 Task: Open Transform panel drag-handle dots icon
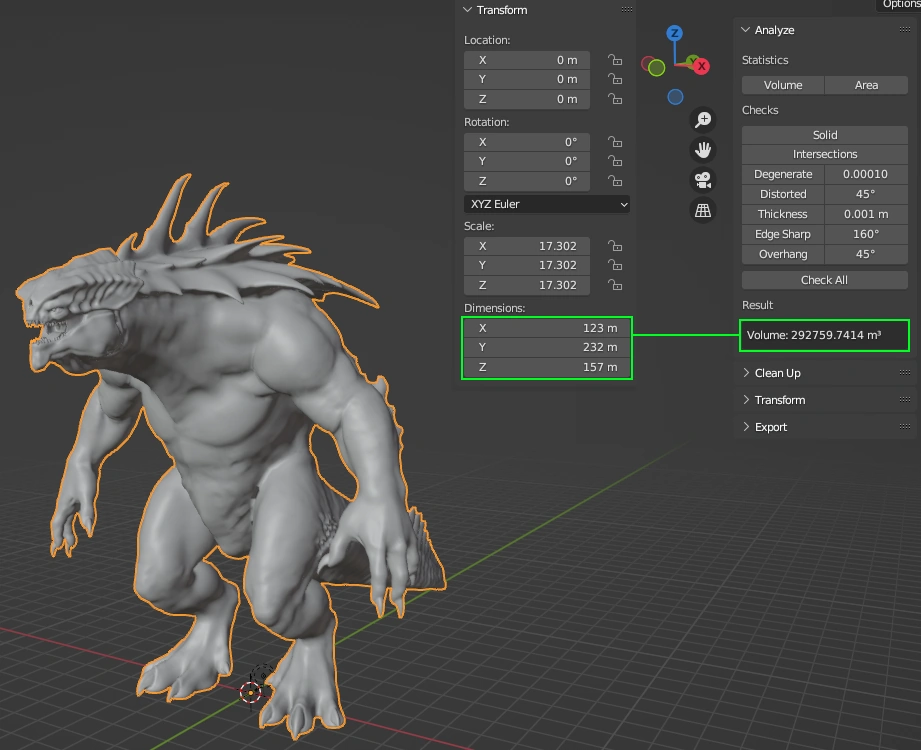pos(627,9)
